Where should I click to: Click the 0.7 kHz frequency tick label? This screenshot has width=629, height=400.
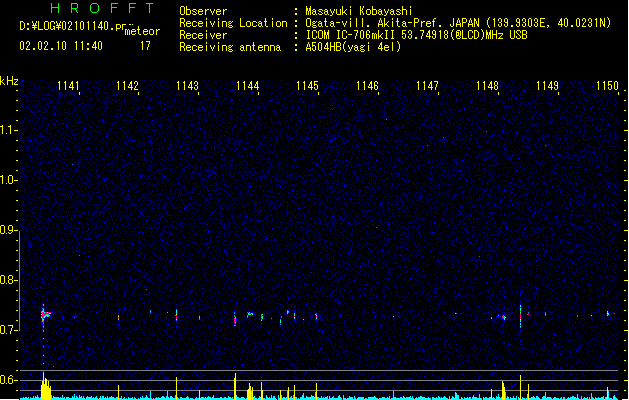click(x=8, y=330)
